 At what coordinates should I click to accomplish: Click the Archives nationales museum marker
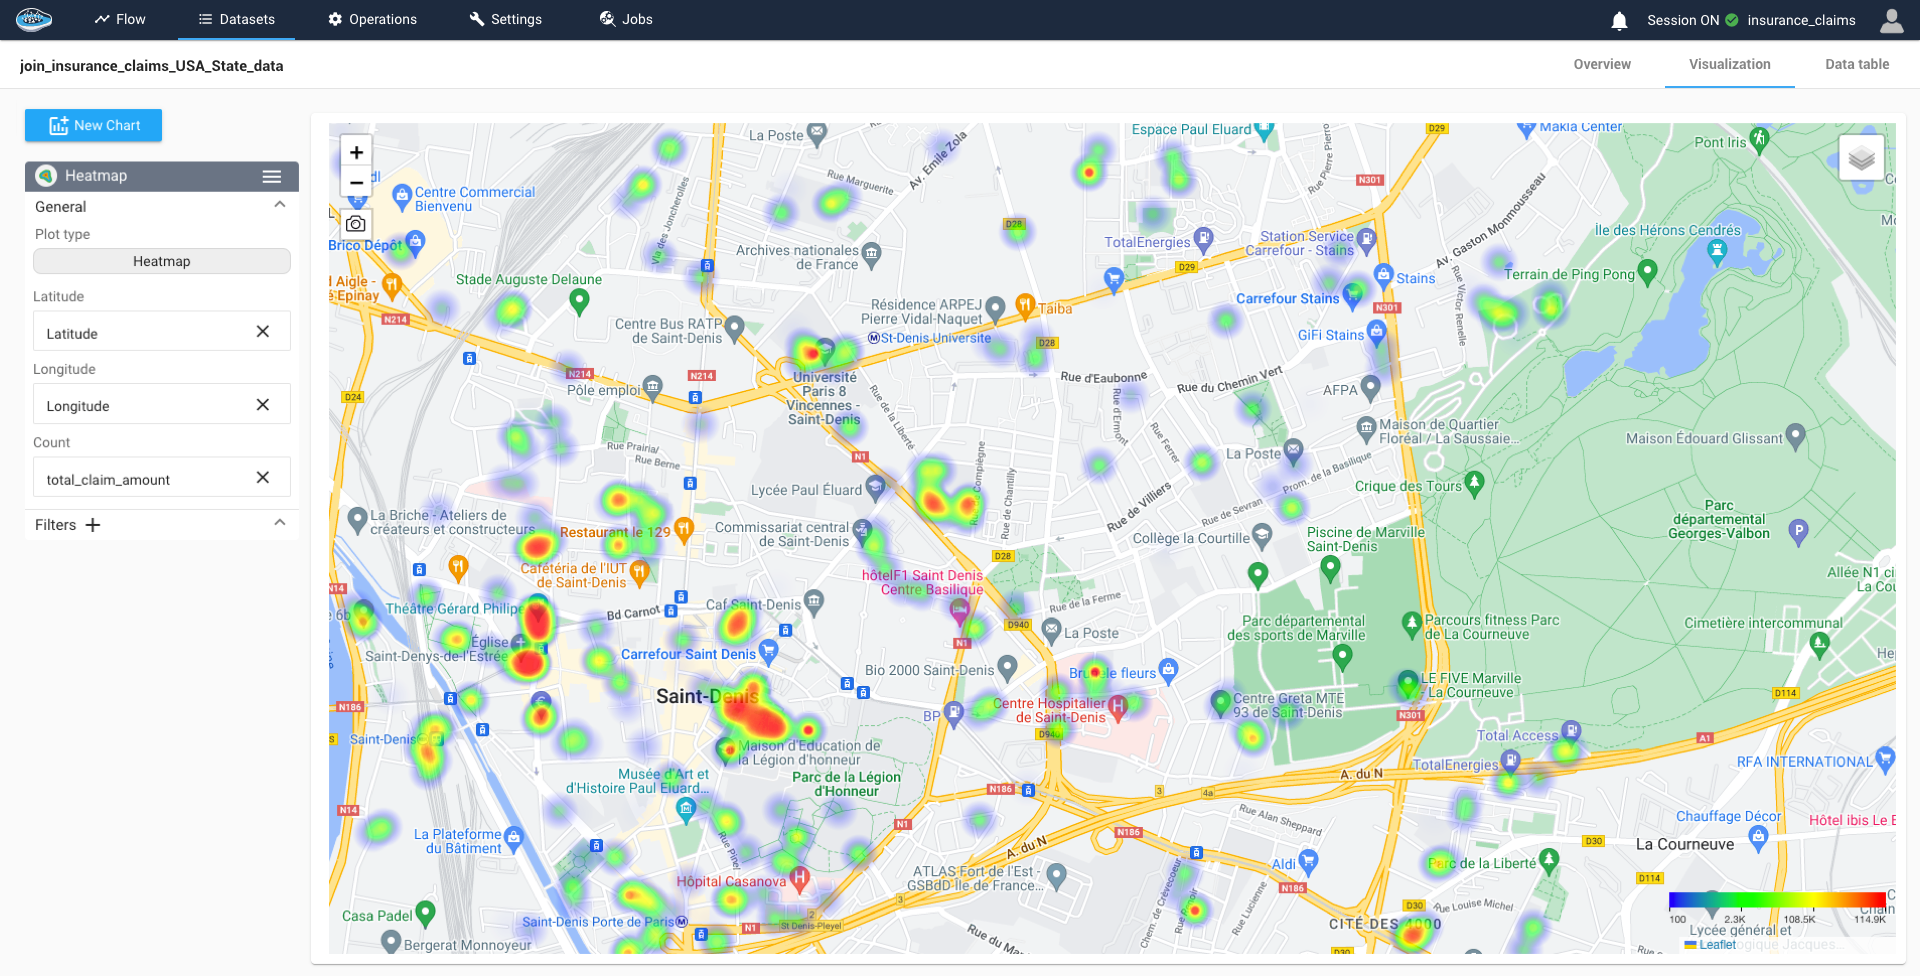(871, 254)
